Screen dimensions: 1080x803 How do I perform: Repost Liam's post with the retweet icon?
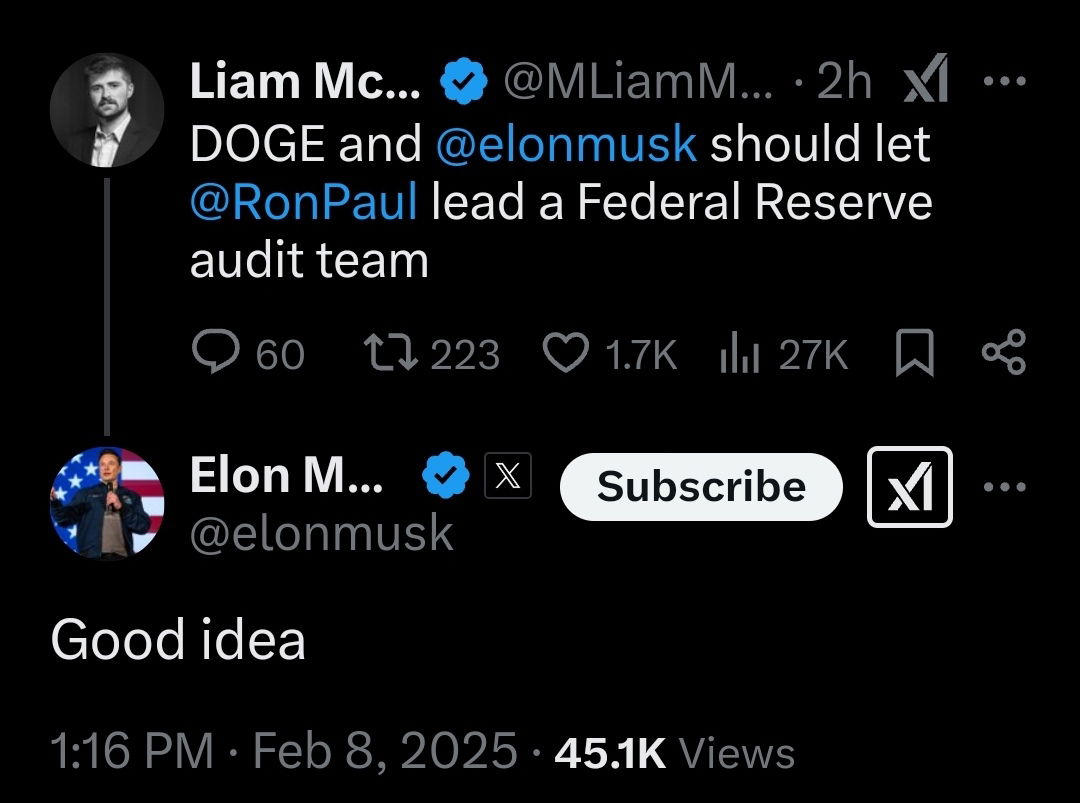click(x=394, y=354)
